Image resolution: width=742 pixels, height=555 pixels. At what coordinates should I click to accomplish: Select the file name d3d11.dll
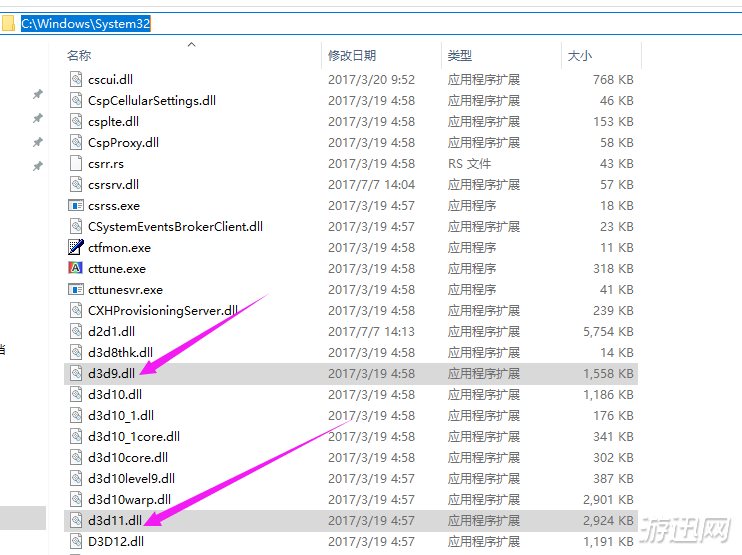point(115,520)
